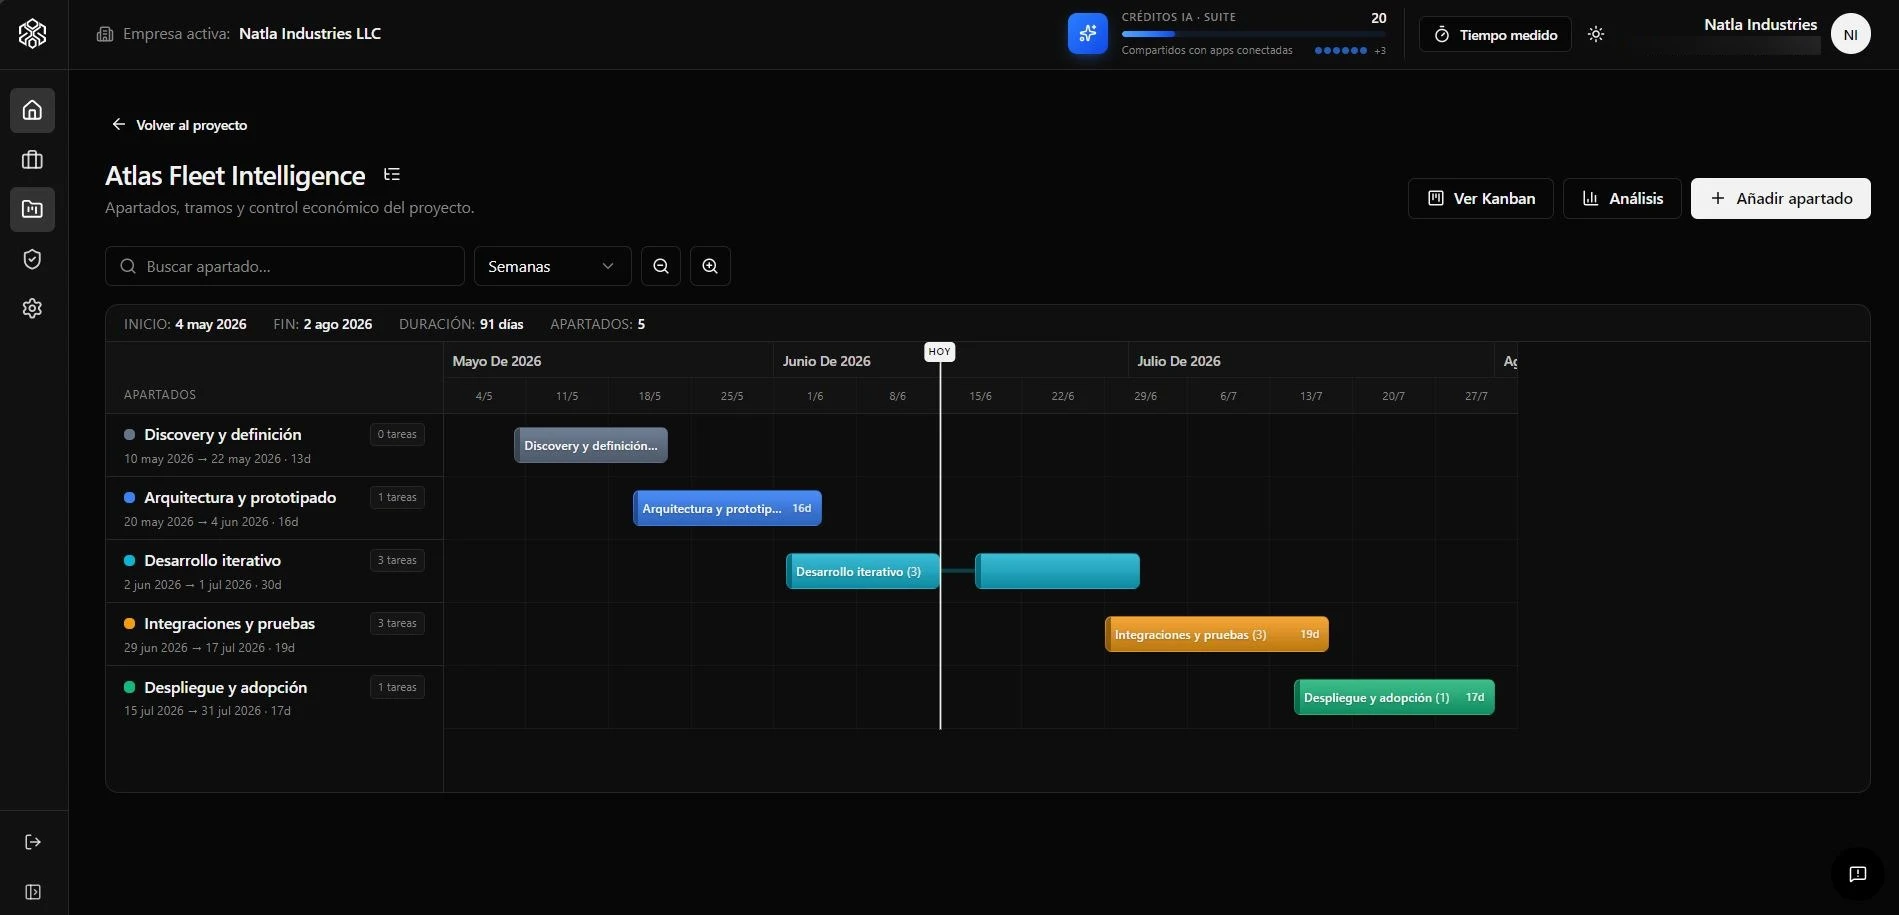
Task: Click the app logo icon at top-left
Action: pyautogui.click(x=32, y=34)
